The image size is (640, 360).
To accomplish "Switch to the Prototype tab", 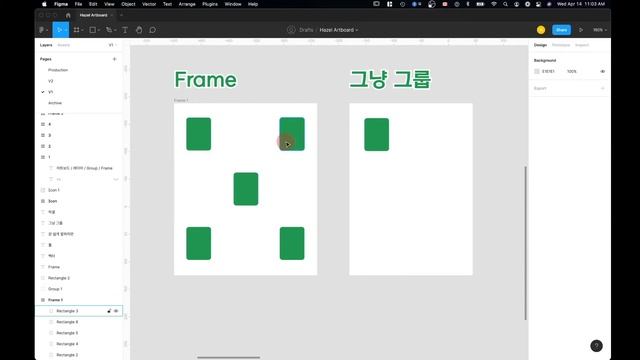I will tap(561, 45).
